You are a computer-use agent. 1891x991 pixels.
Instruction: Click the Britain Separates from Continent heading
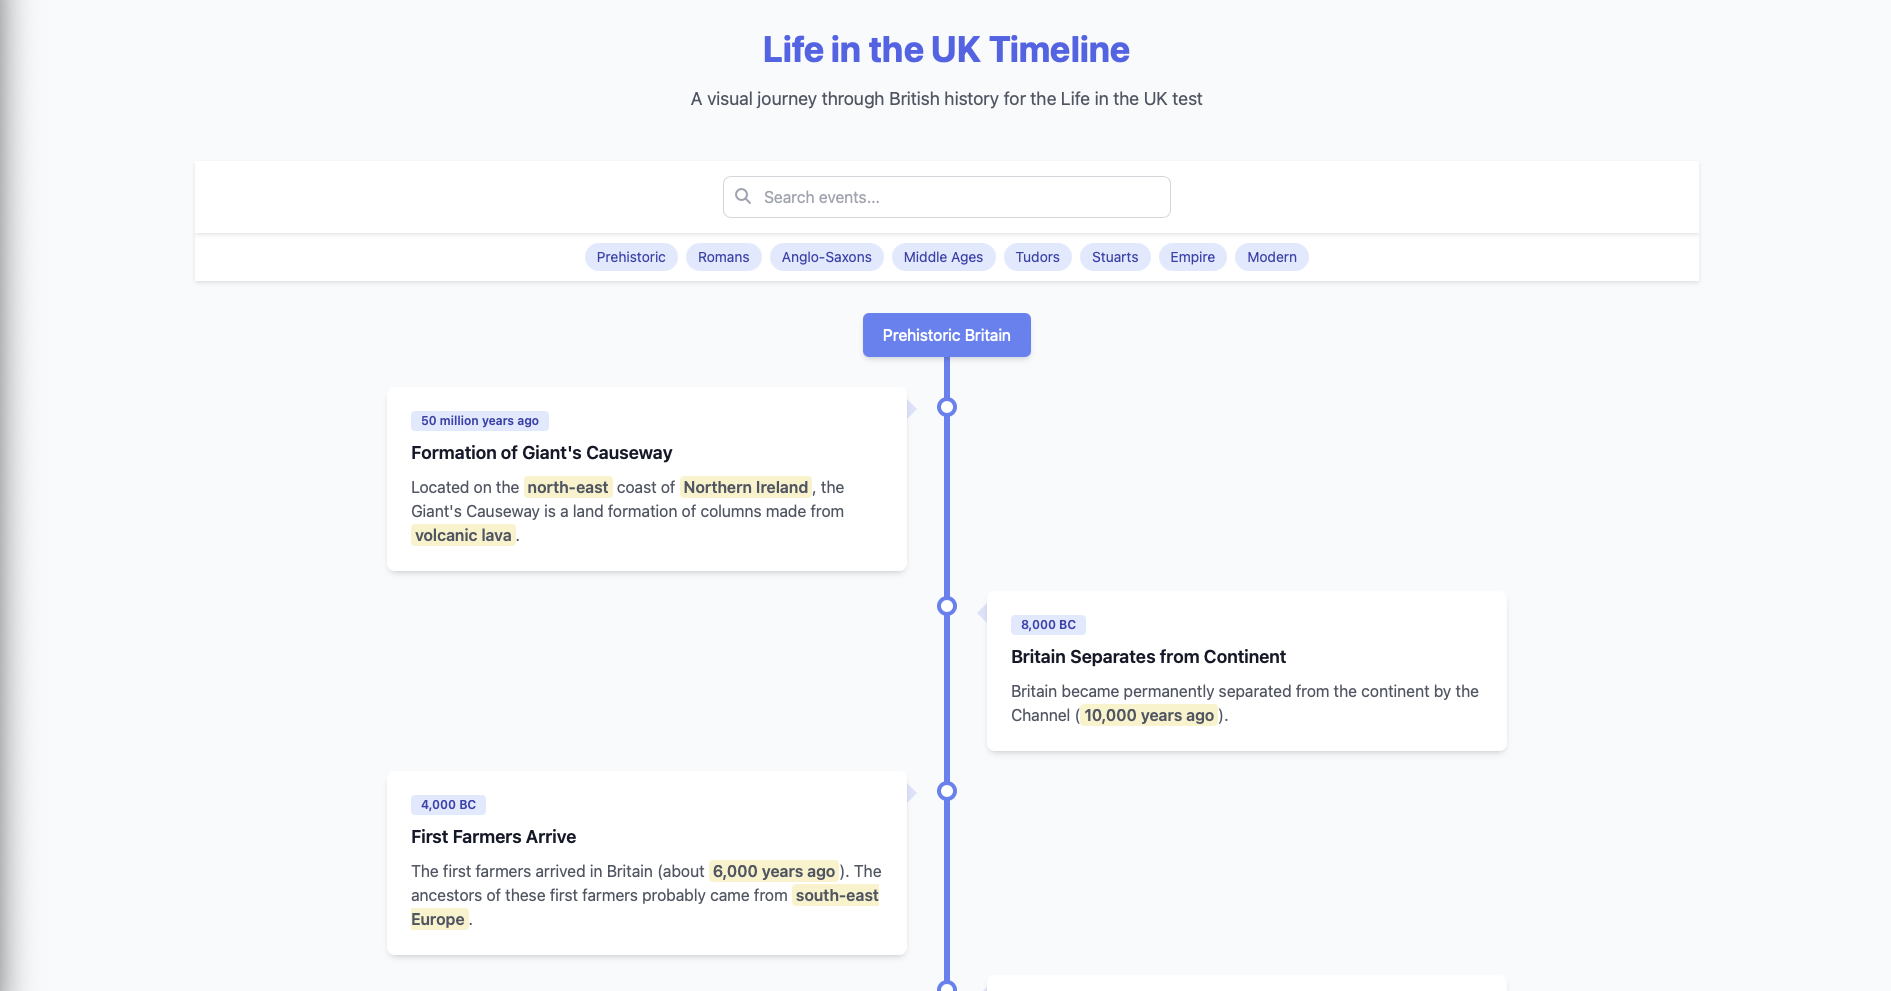coord(1148,656)
